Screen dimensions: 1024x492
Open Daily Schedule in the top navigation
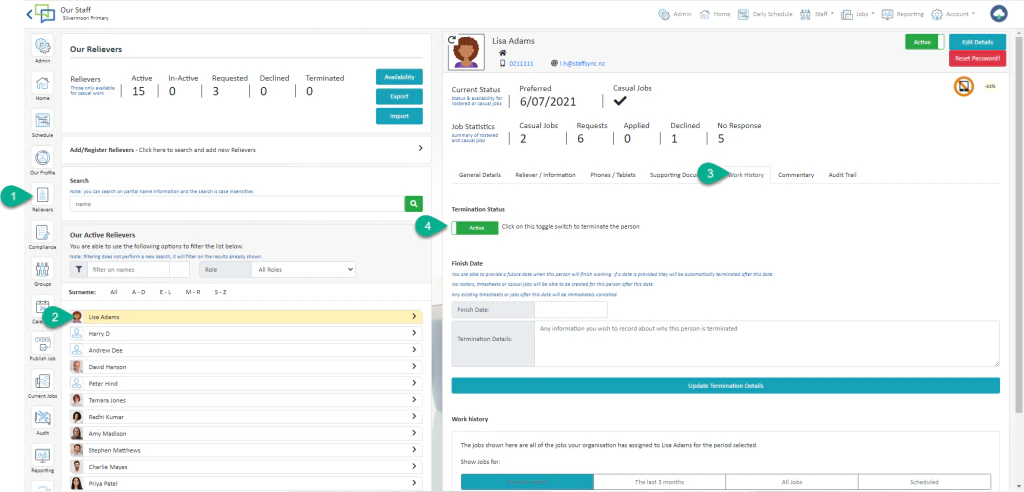[x=765, y=14]
